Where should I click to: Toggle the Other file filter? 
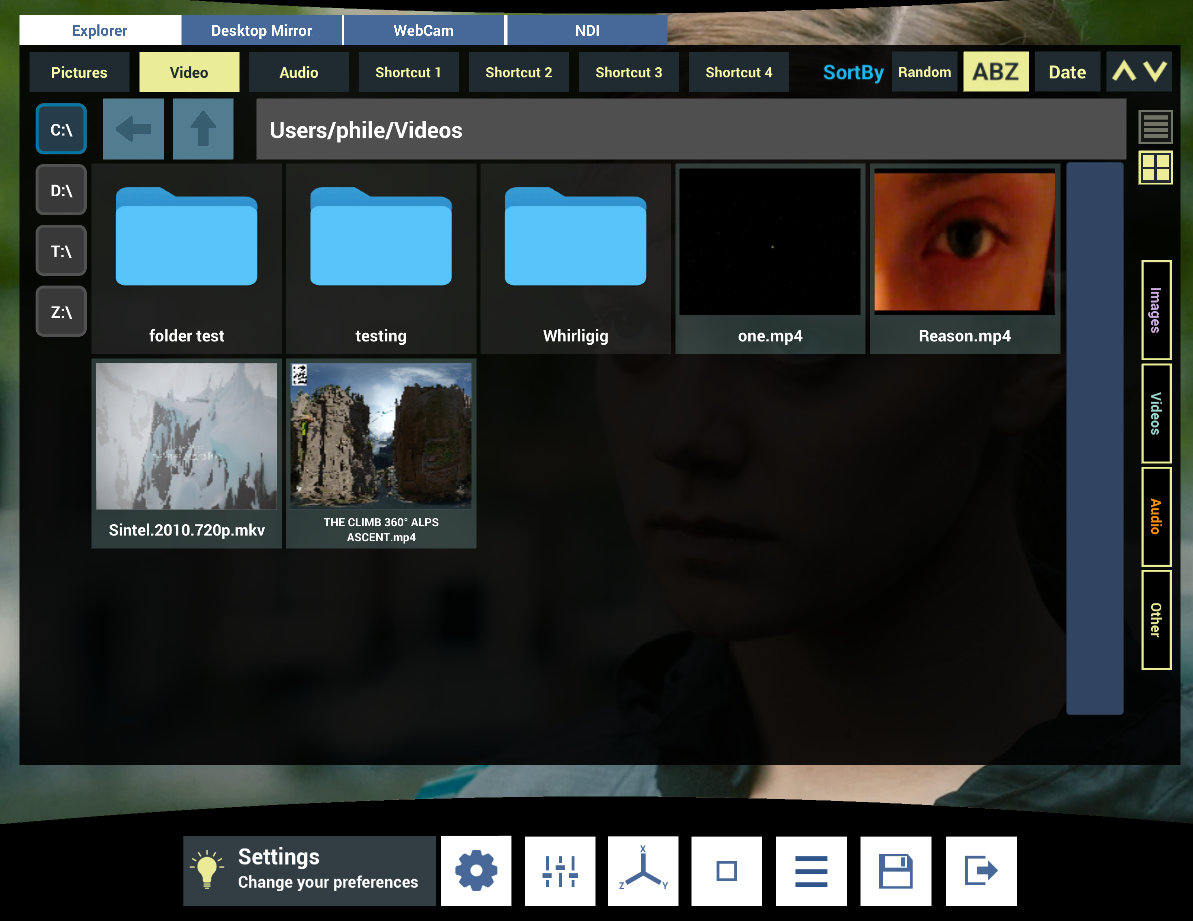pos(1156,620)
